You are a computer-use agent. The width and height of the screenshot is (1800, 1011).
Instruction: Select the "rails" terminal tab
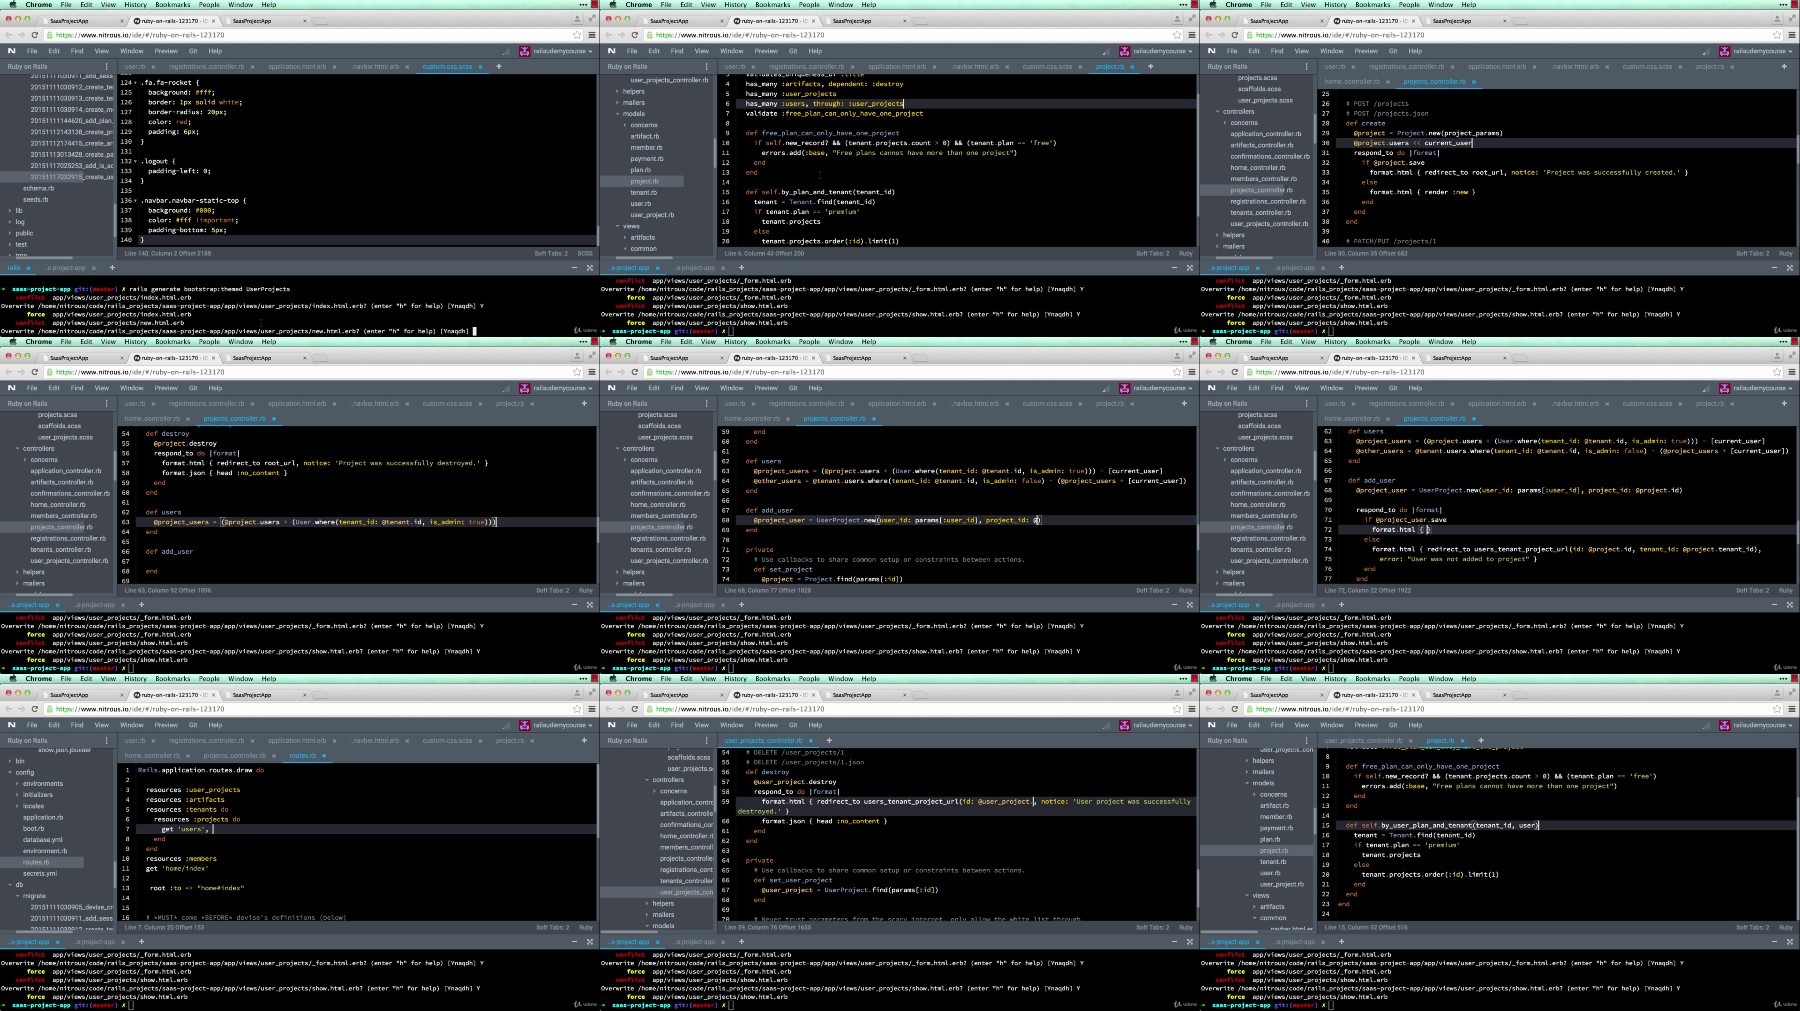click(x=14, y=268)
